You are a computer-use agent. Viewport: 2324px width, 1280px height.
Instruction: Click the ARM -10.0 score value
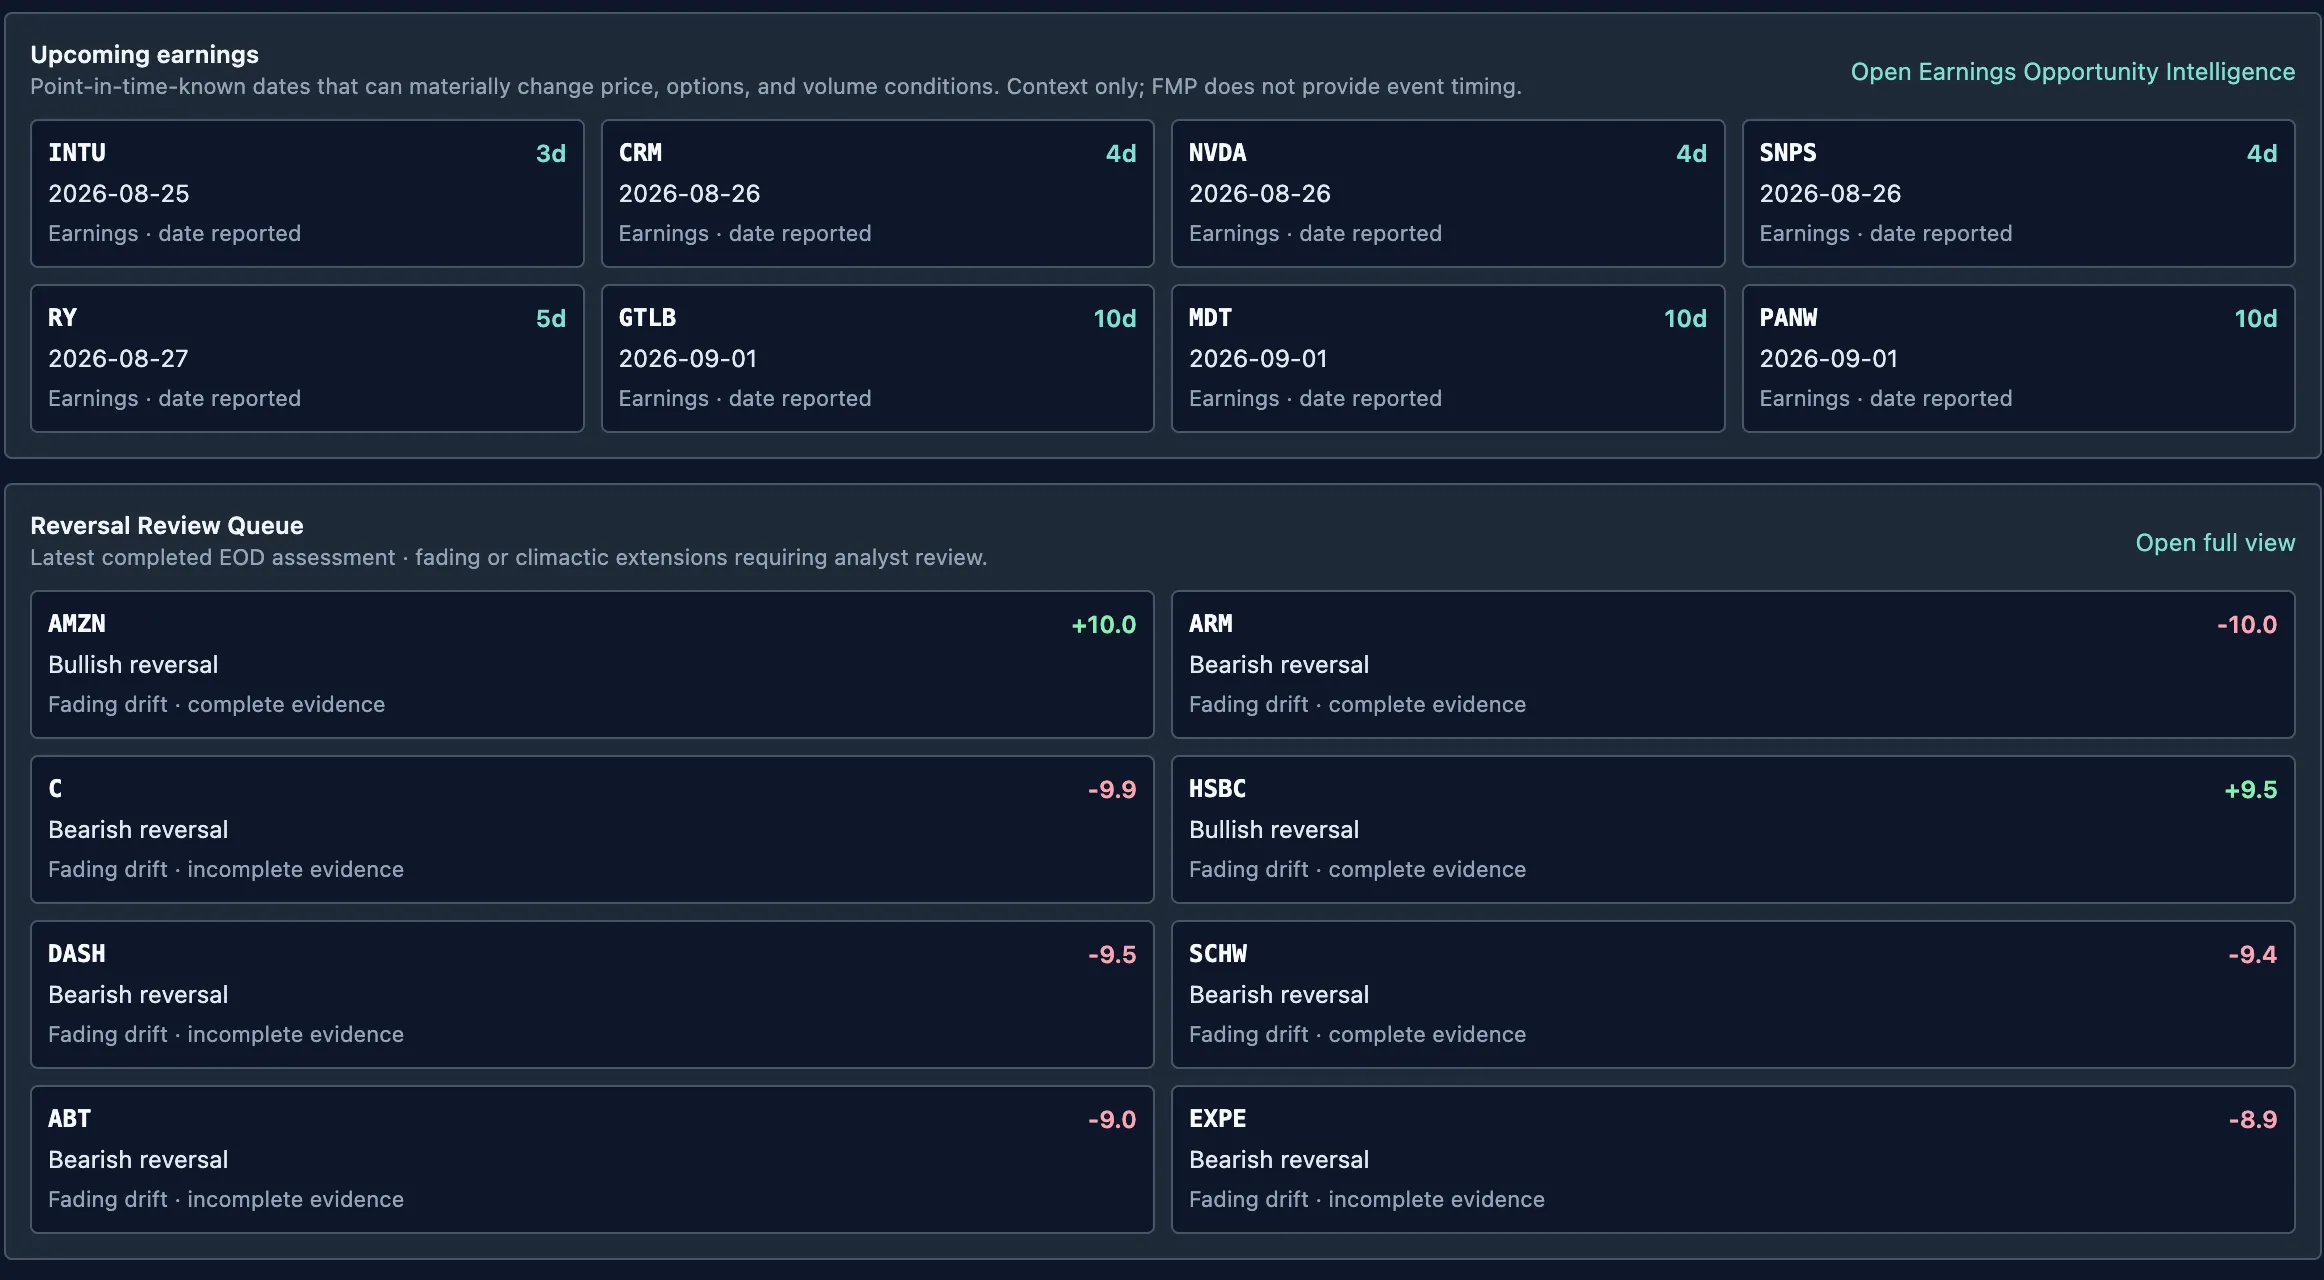2247,625
